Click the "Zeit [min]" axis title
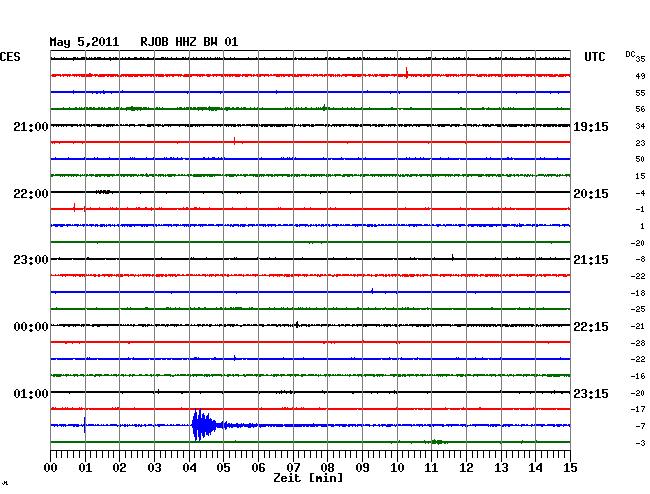Image resolution: width=650 pixels, height=494 pixels. click(308, 478)
